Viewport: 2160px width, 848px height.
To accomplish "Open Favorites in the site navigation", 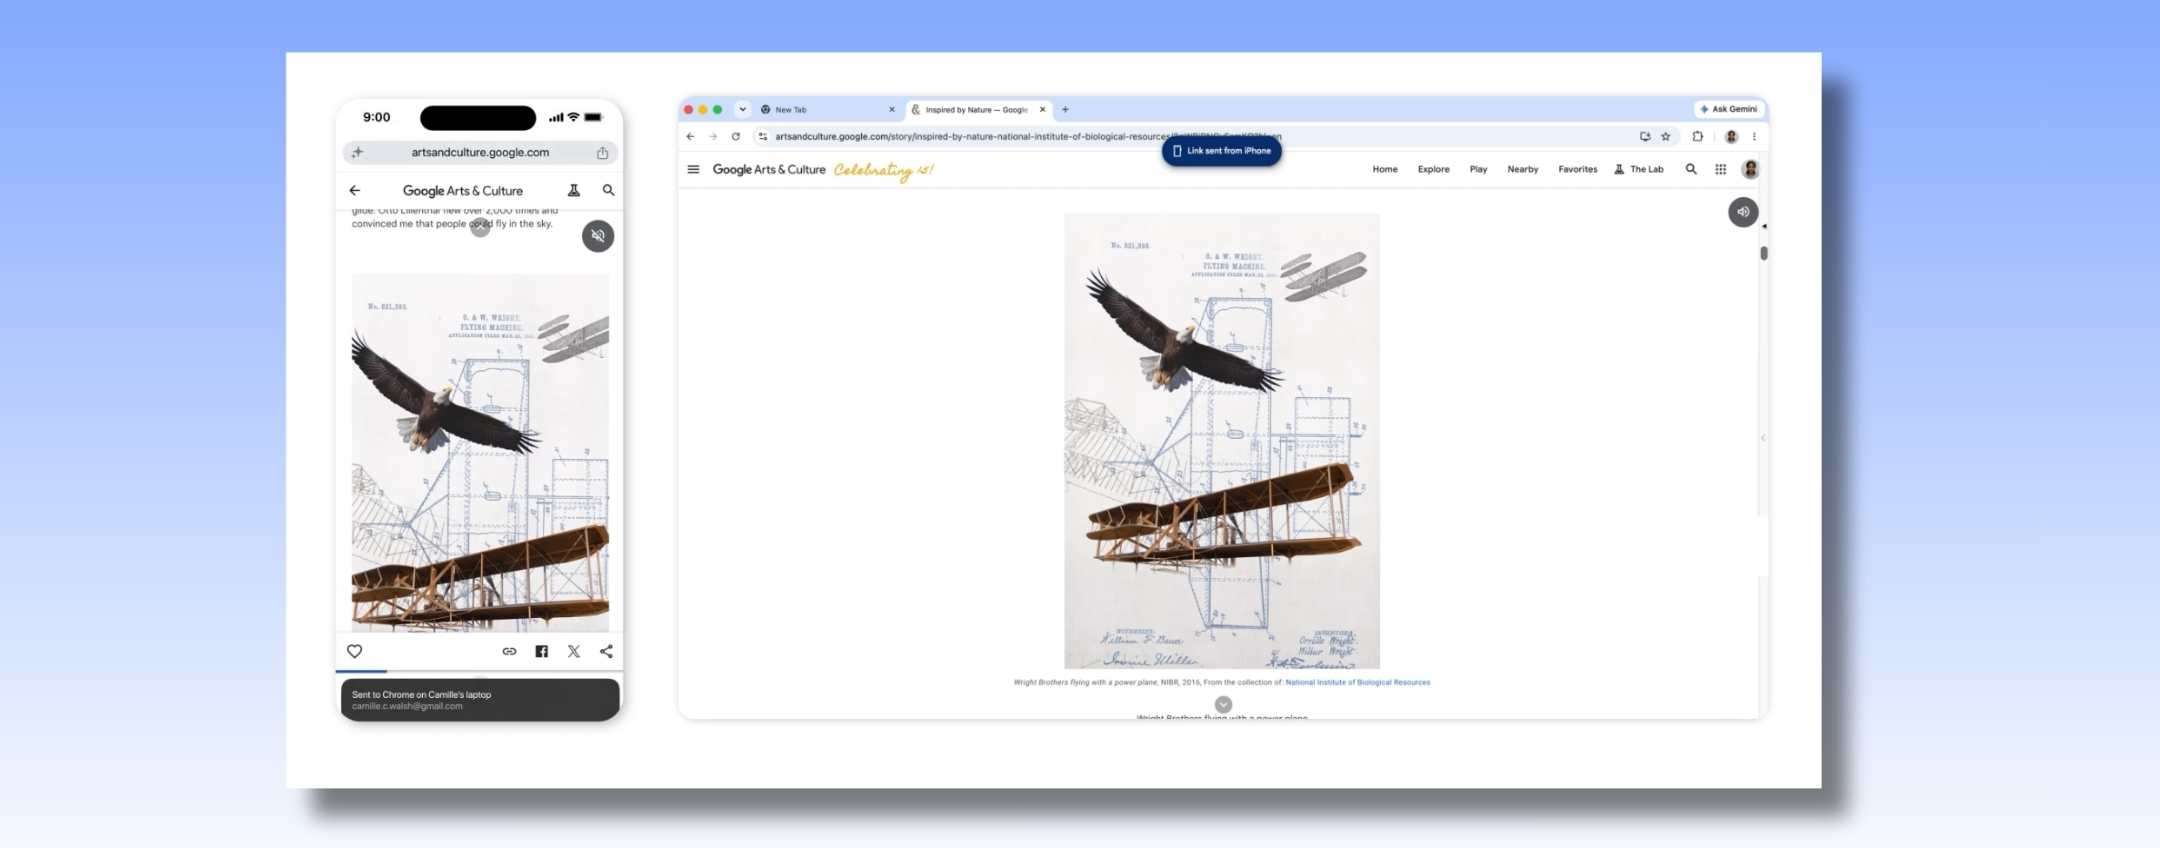I will click(x=1578, y=169).
